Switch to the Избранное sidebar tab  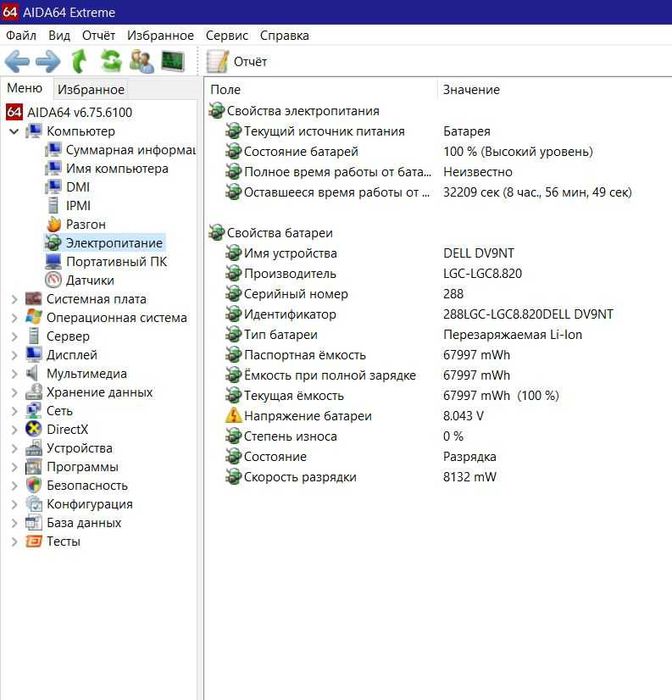click(x=91, y=89)
